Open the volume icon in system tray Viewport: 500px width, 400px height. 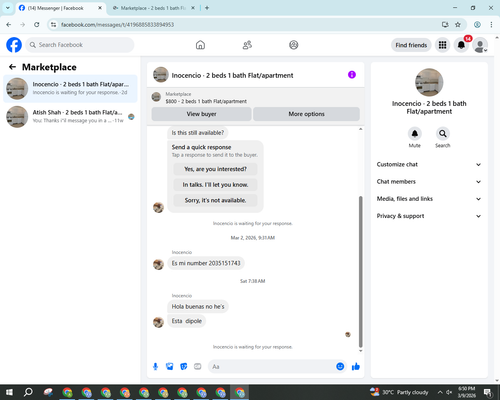coord(449,392)
